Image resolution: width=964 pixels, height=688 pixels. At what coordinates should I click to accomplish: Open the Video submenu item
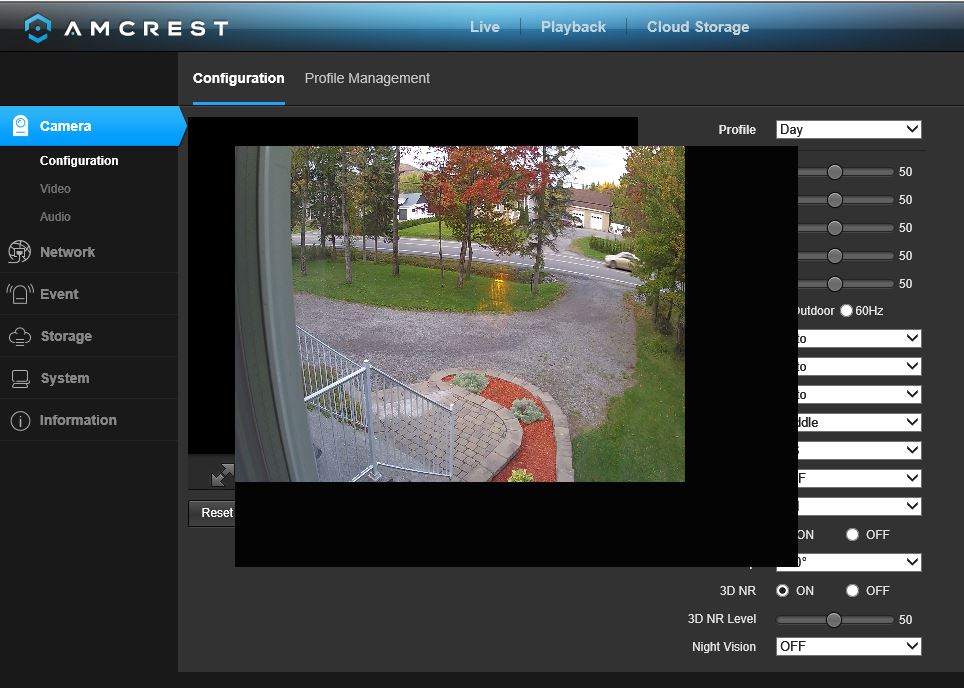(55, 189)
